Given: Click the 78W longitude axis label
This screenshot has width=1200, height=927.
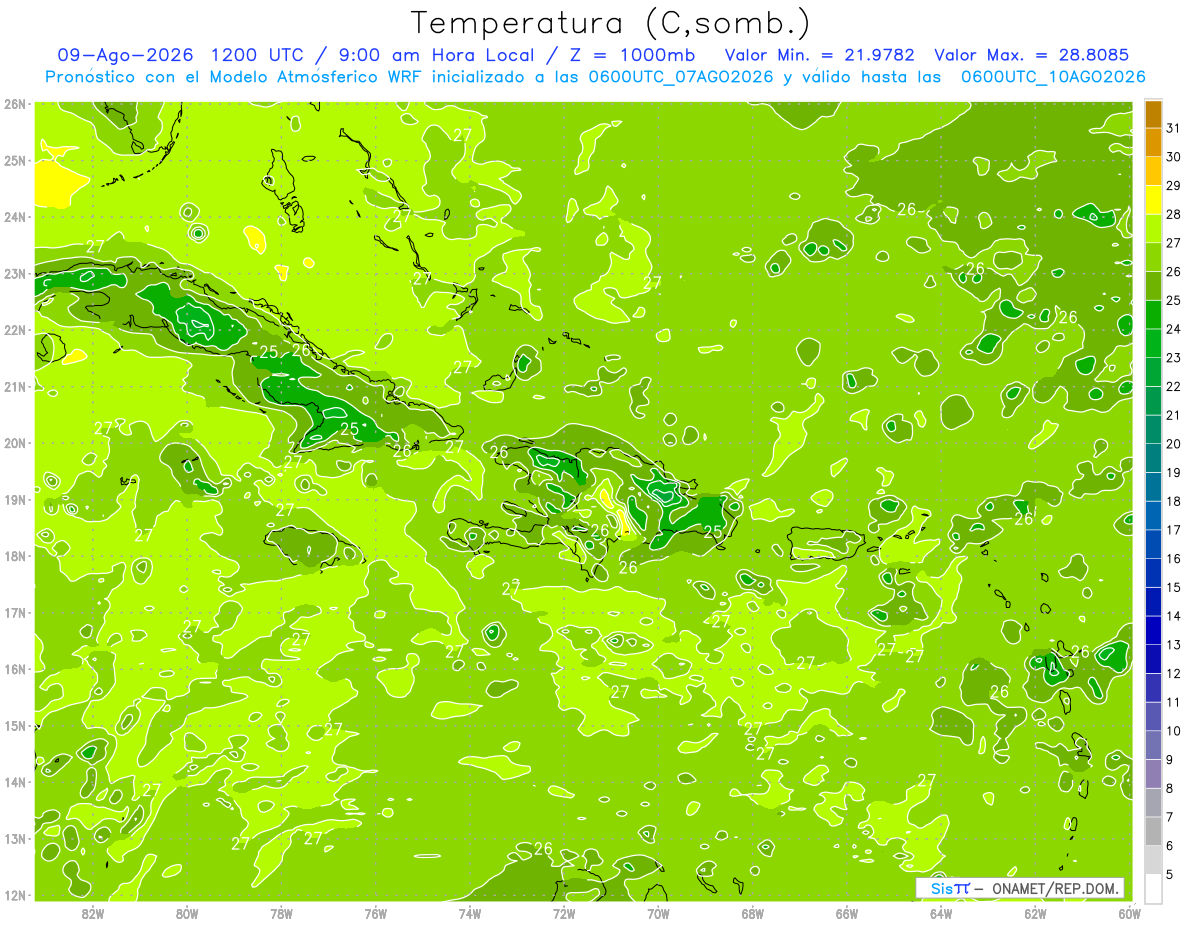Looking at the screenshot, I should [x=281, y=913].
